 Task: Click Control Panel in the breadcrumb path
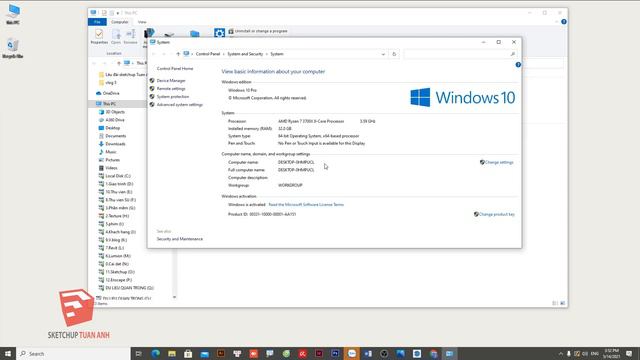click(x=208, y=54)
